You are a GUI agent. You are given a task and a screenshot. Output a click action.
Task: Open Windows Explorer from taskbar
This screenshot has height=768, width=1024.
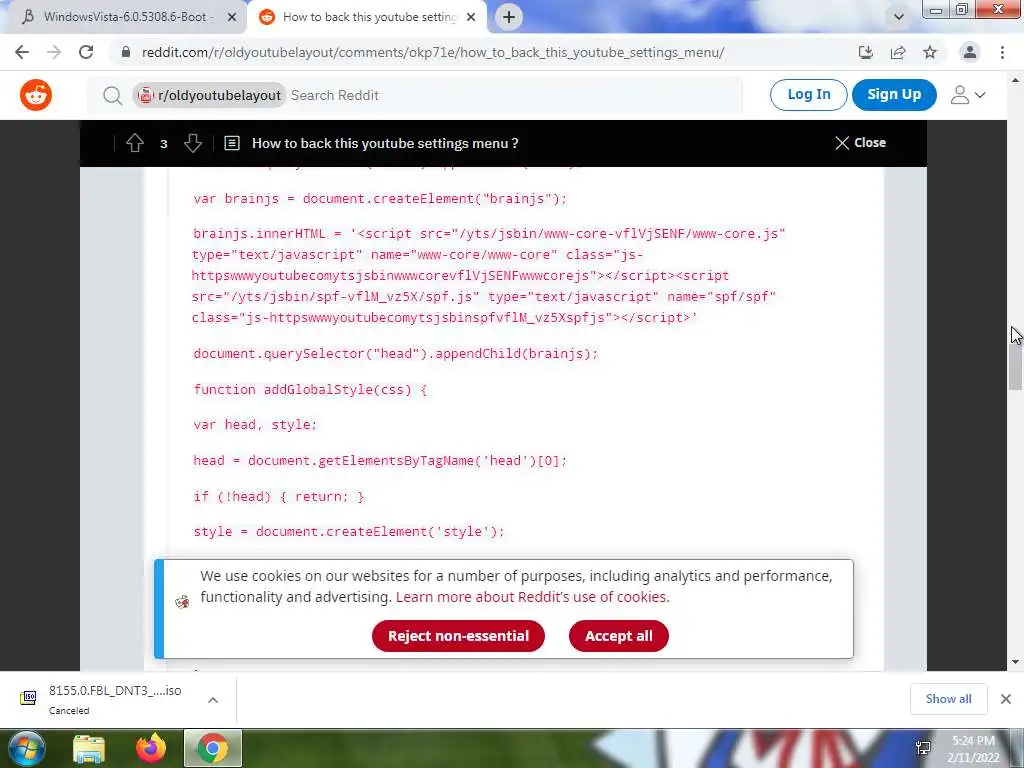pyautogui.click(x=89, y=748)
